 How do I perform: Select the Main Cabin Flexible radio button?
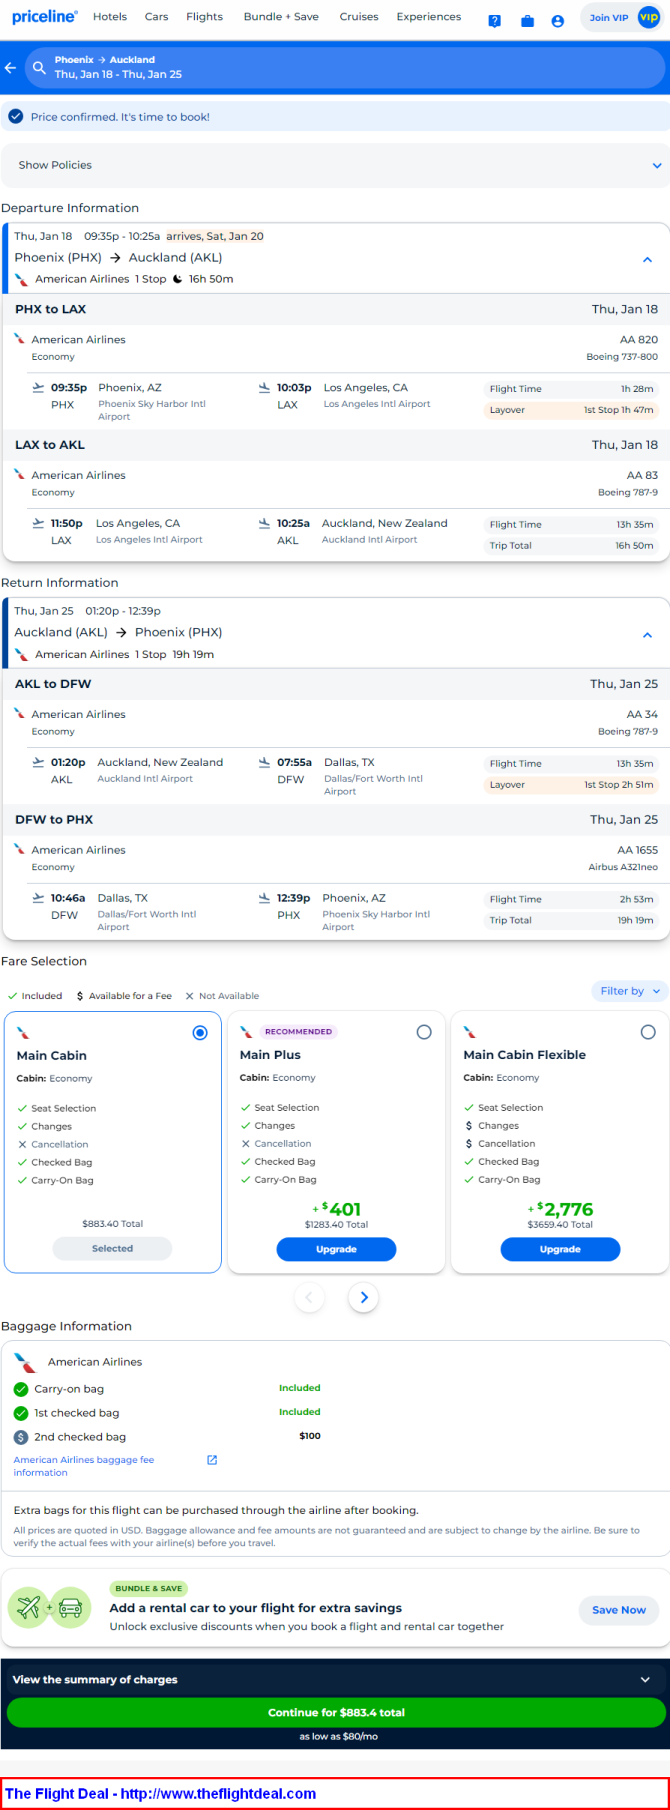(648, 1032)
